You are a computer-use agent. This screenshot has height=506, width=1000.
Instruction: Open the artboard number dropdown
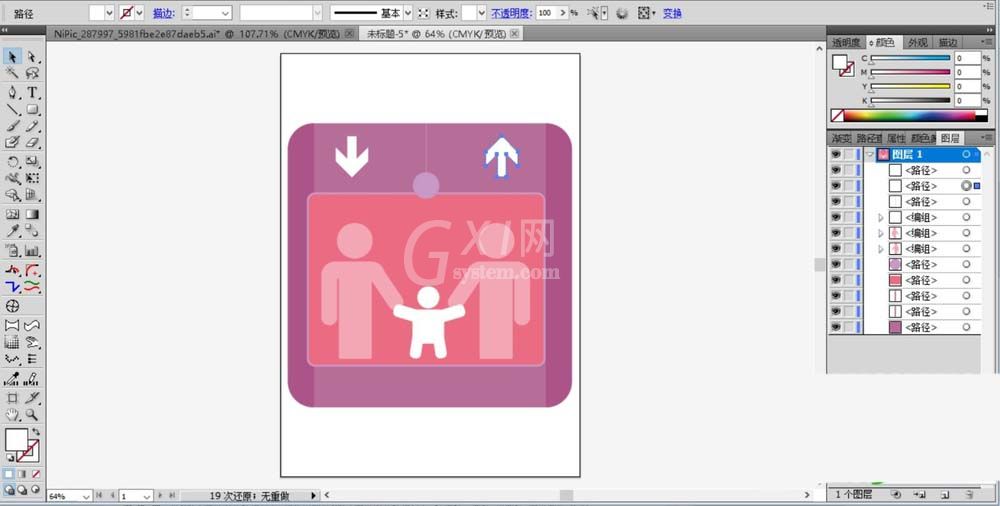[x=147, y=496]
